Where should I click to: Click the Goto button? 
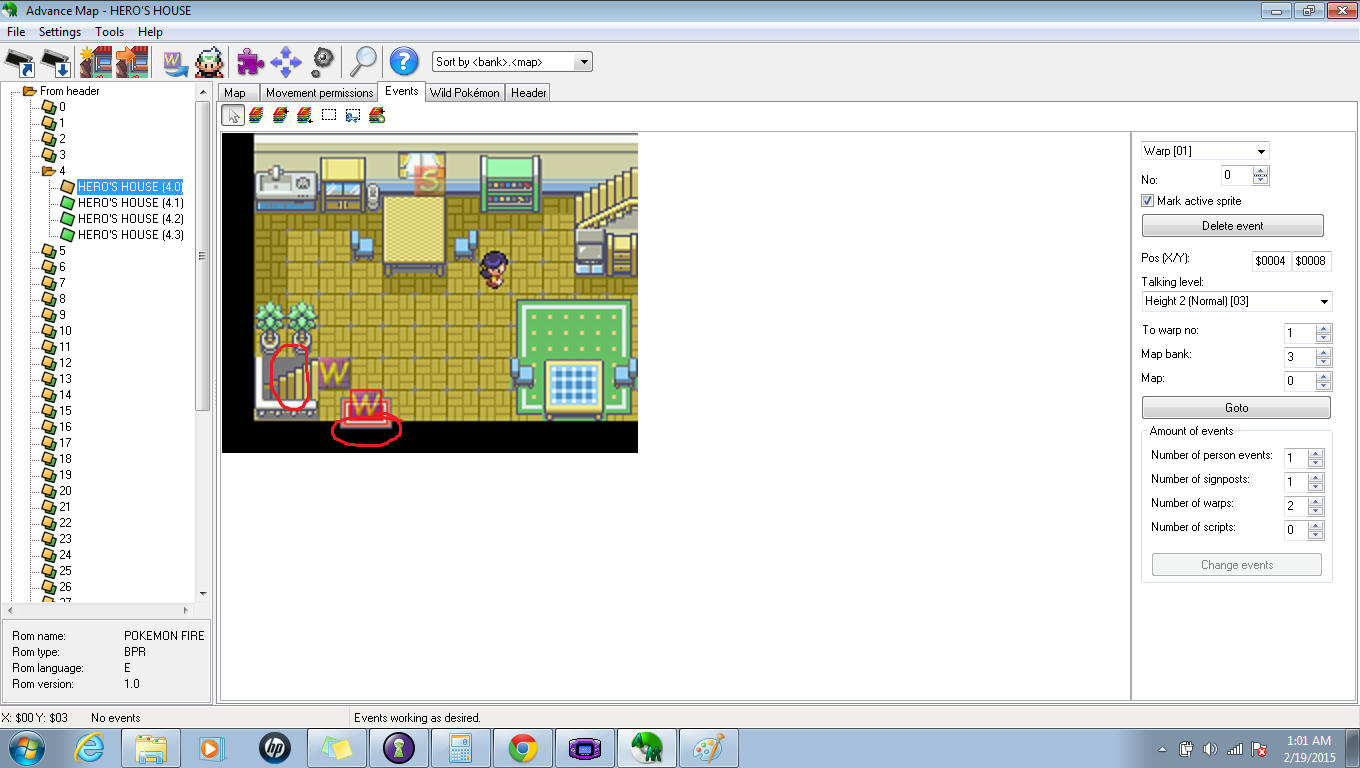tap(1236, 408)
